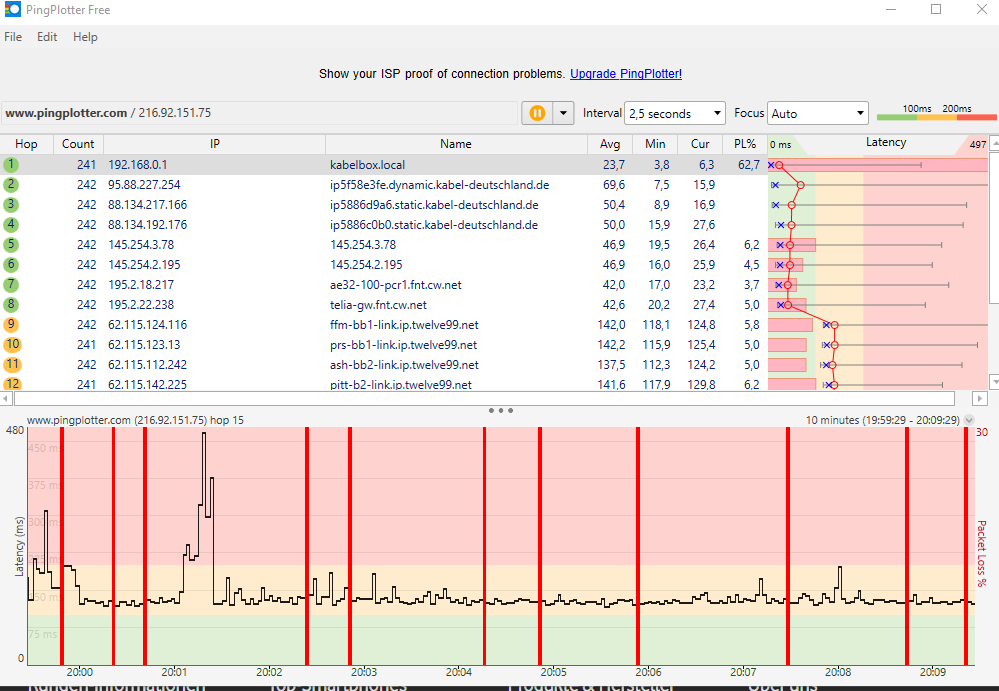
Task: Click the hop 12 orange circle icon
Action: point(12,383)
